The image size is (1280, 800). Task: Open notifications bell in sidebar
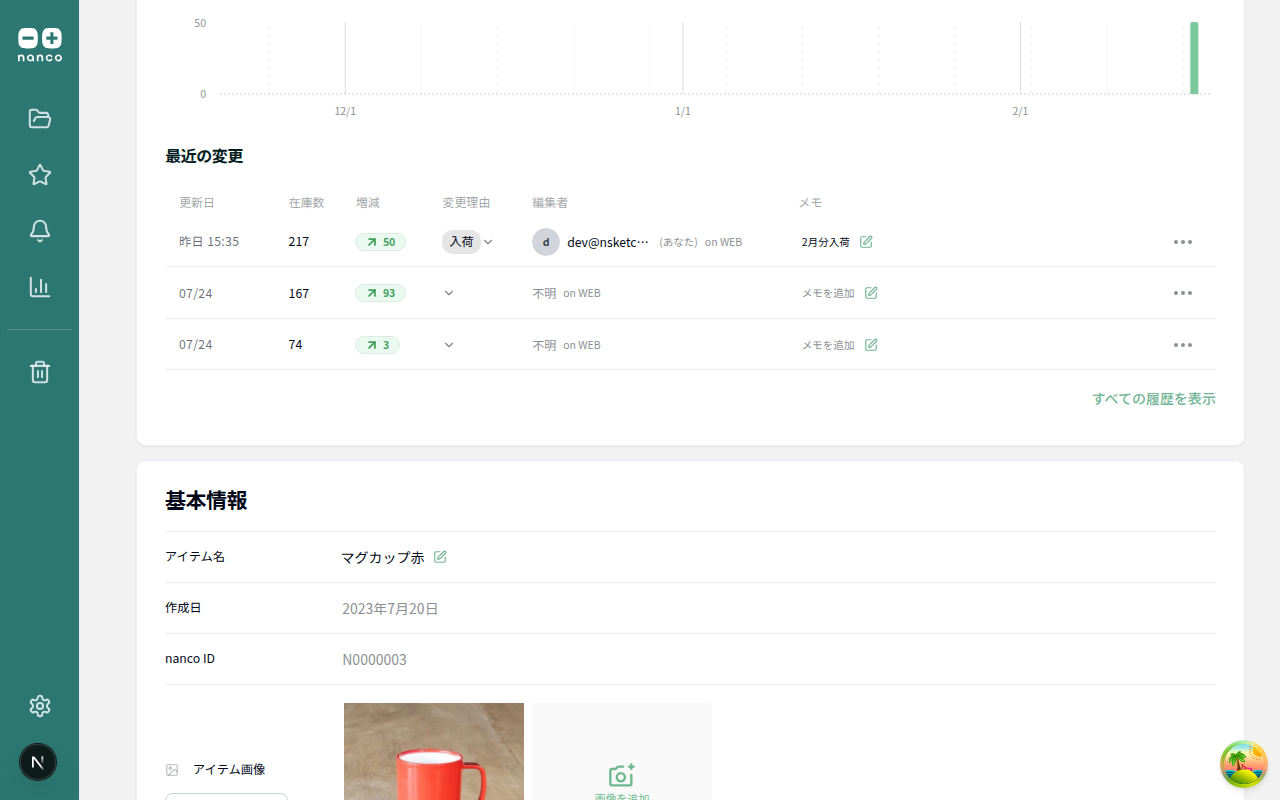pos(40,231)
